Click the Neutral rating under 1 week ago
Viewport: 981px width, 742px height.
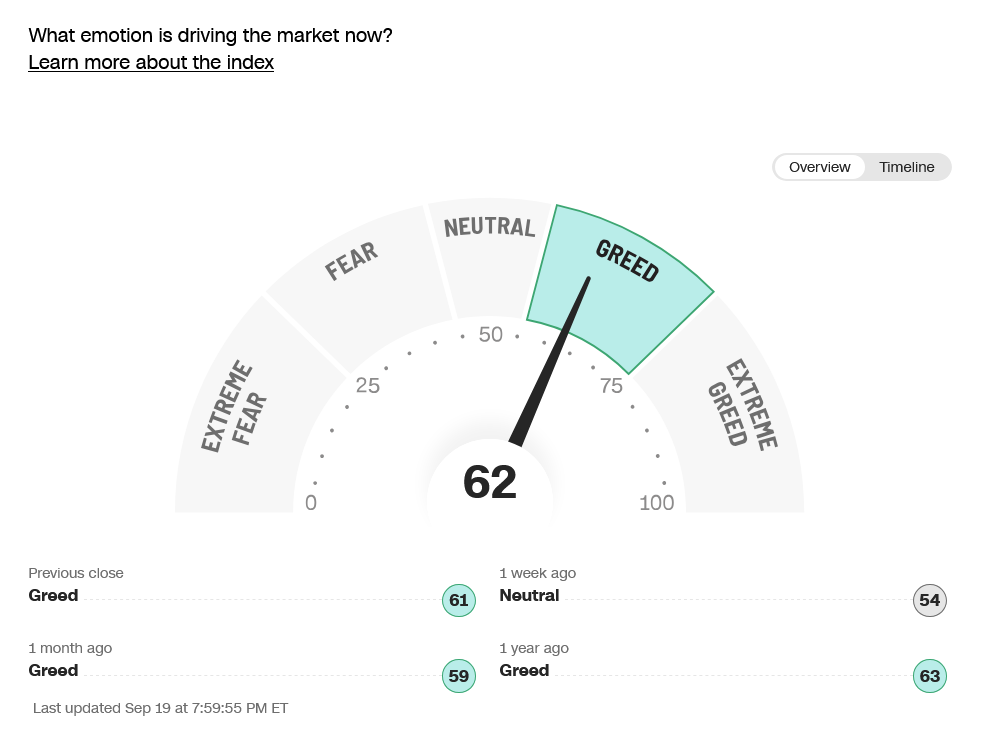pos(529,596)
